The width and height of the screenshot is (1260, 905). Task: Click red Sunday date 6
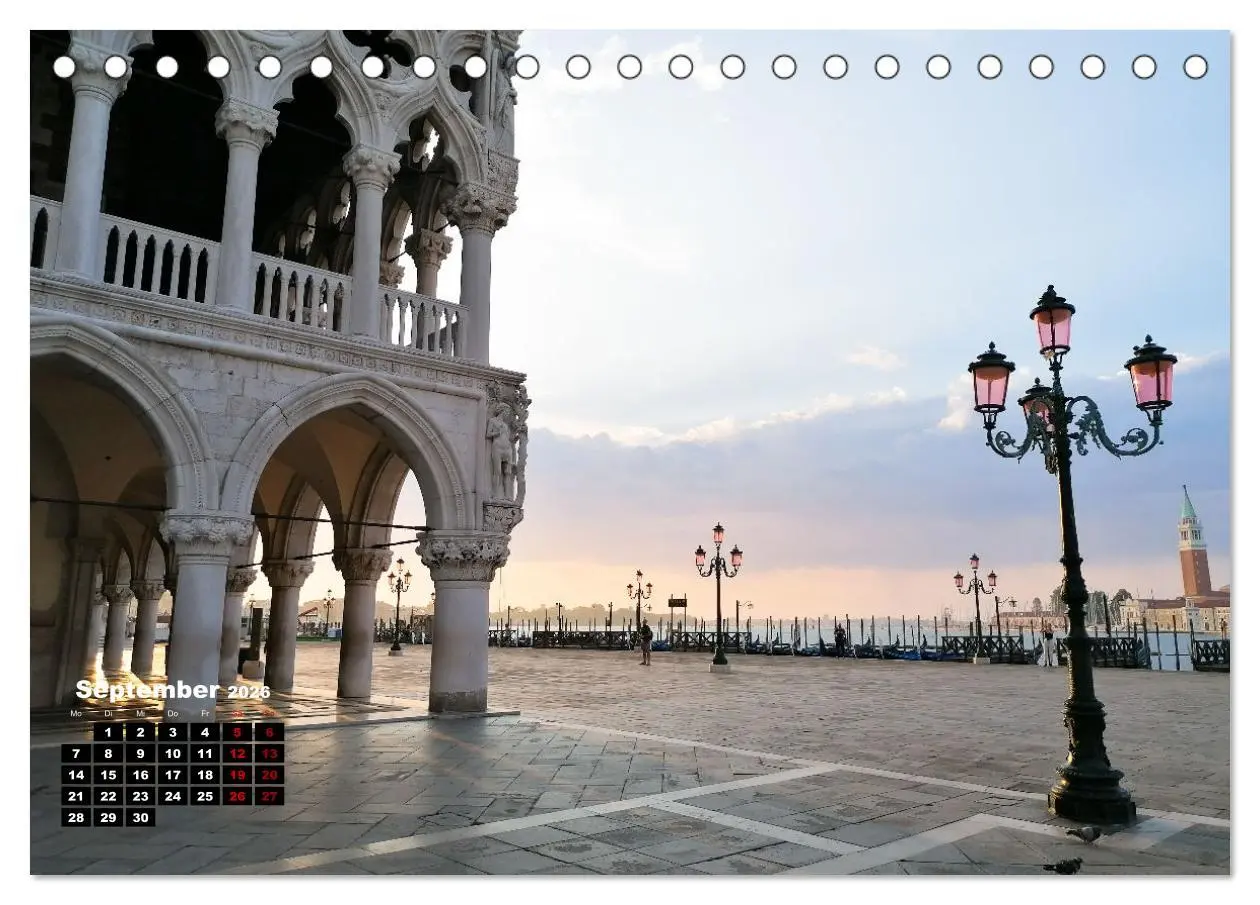click(269, 732)
